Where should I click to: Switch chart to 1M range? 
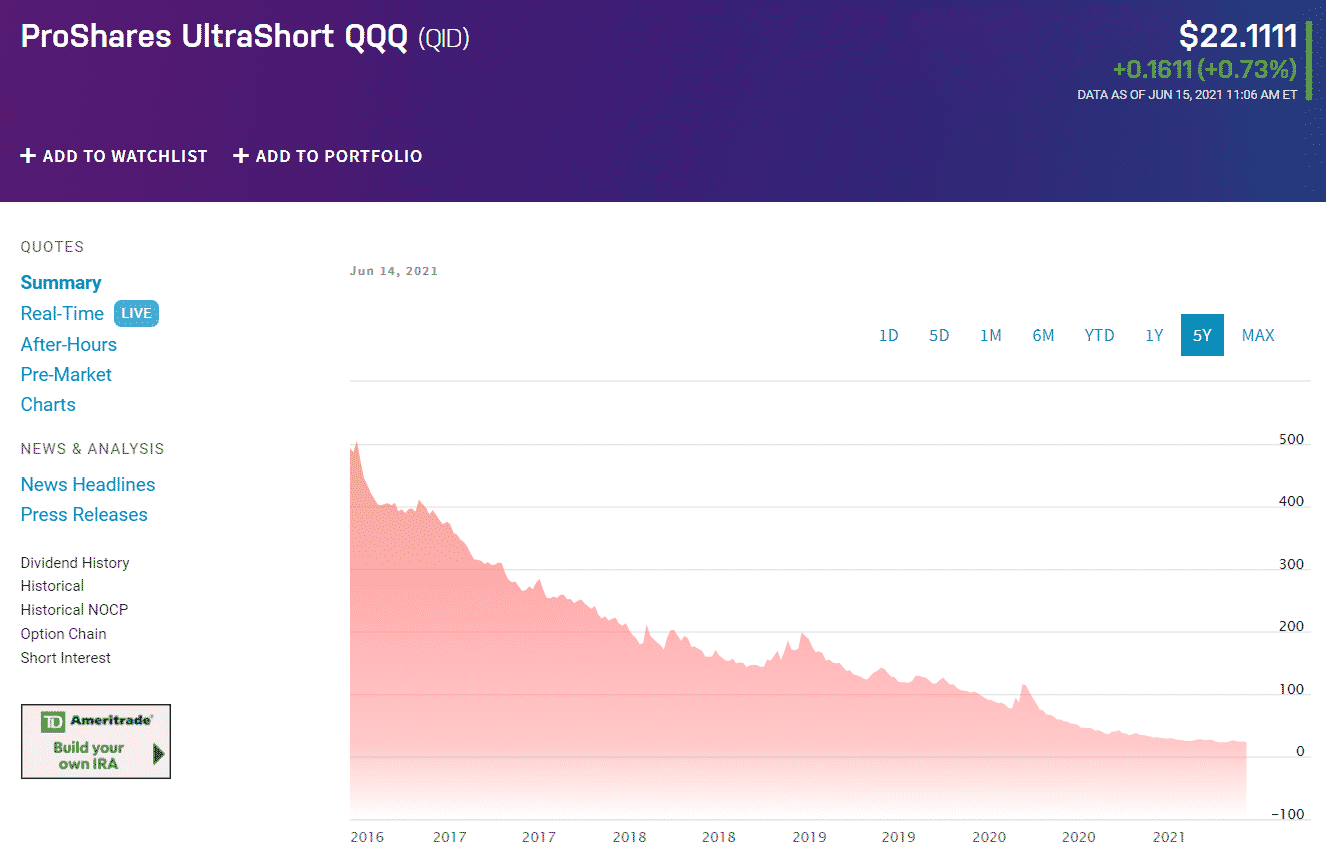click(x=991, y=335)
